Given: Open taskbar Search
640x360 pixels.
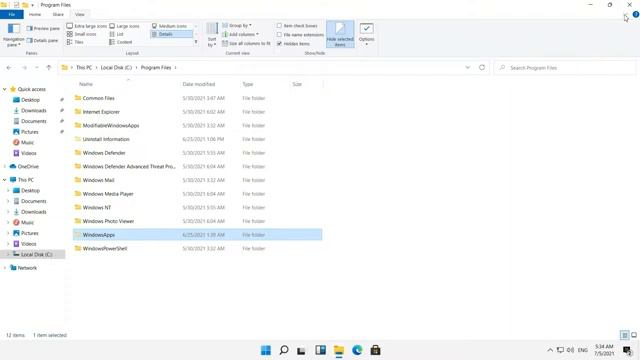Looking at the screenshot, I should tap(284, 350).
